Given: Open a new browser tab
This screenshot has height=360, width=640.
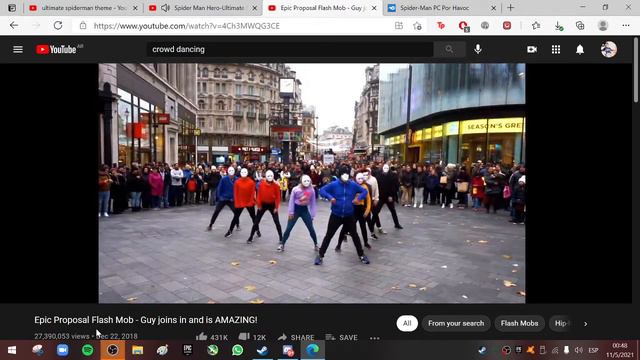Looking at the screenshot, I should tap(510, 8).
